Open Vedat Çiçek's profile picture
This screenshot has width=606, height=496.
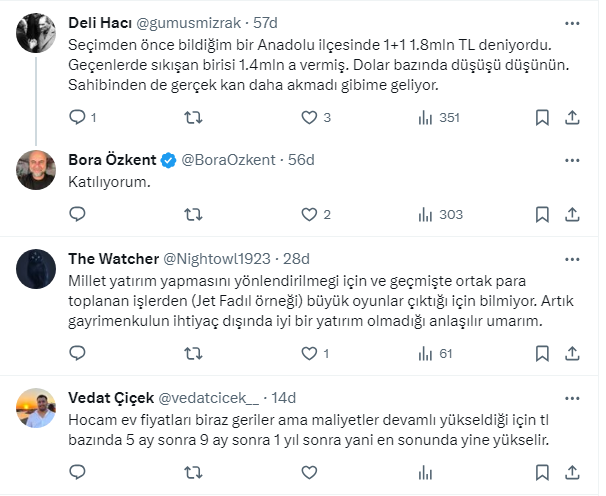coord(37,407)
